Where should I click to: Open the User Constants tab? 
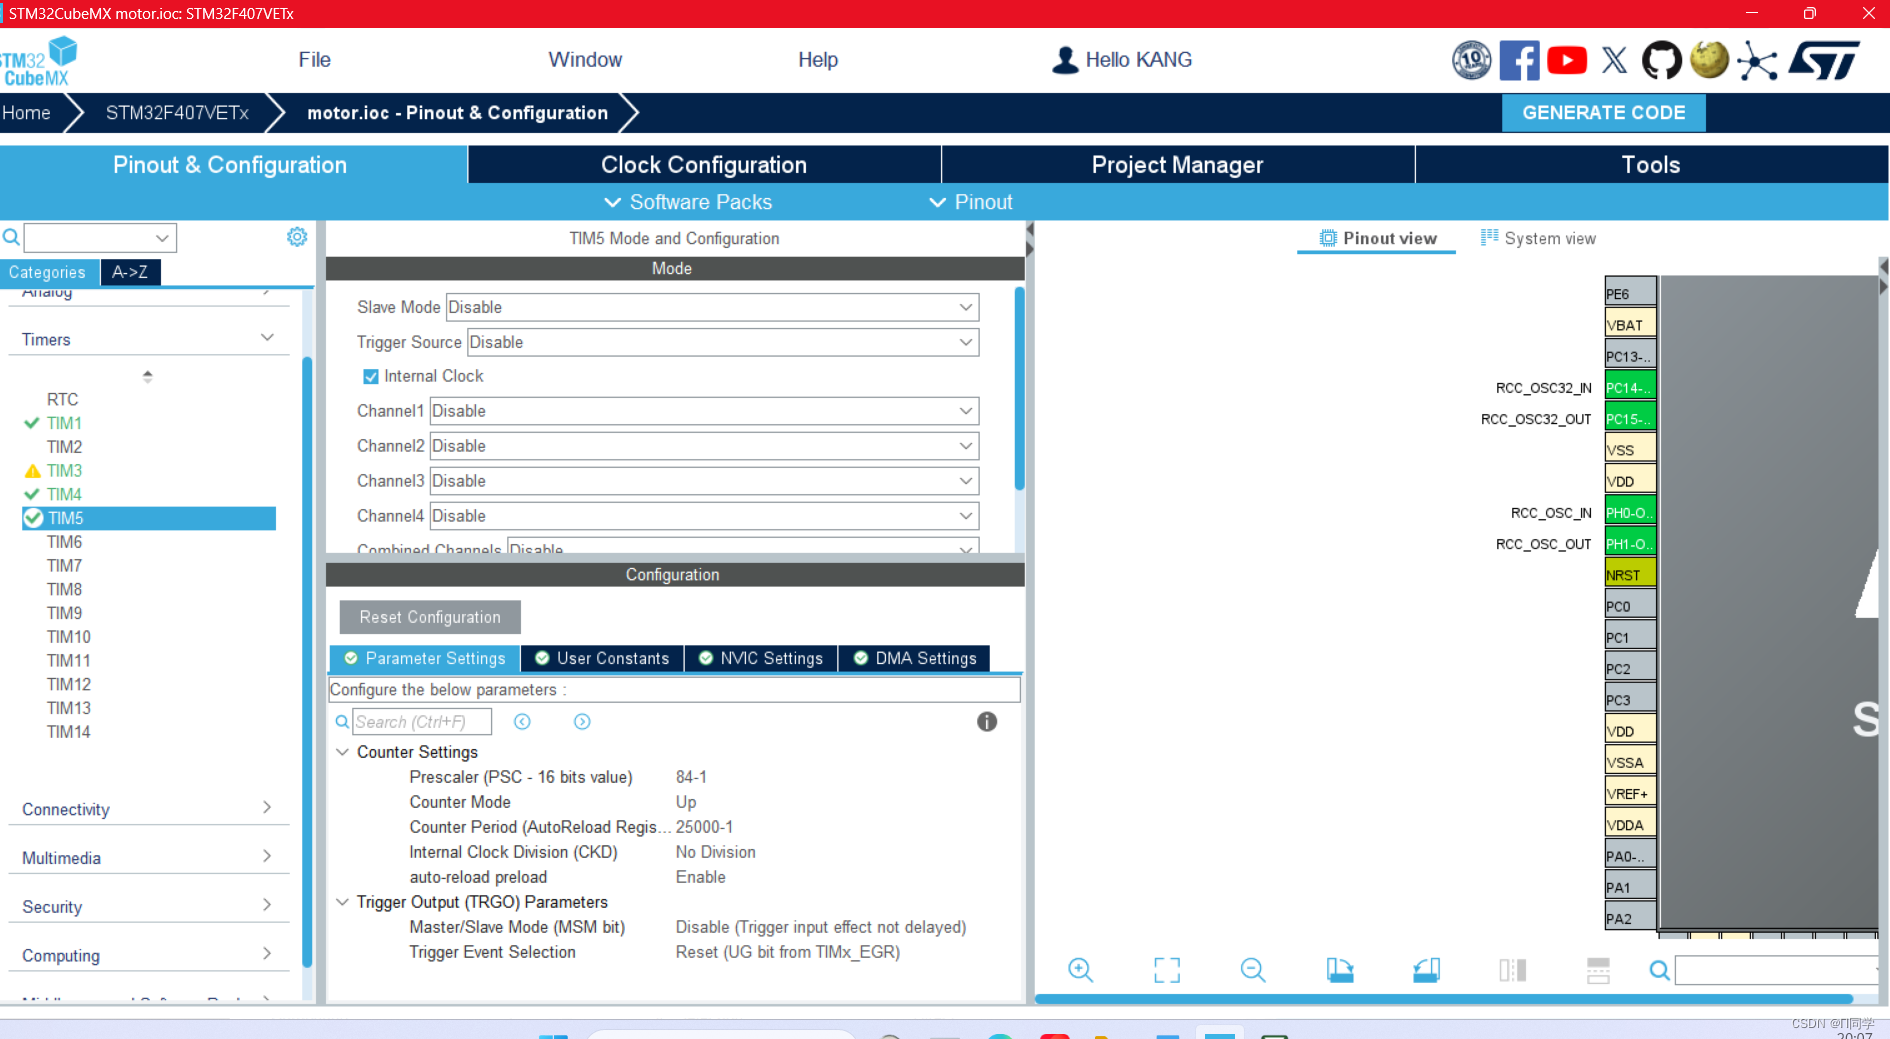pyautogui.click(x=602, y=658)
